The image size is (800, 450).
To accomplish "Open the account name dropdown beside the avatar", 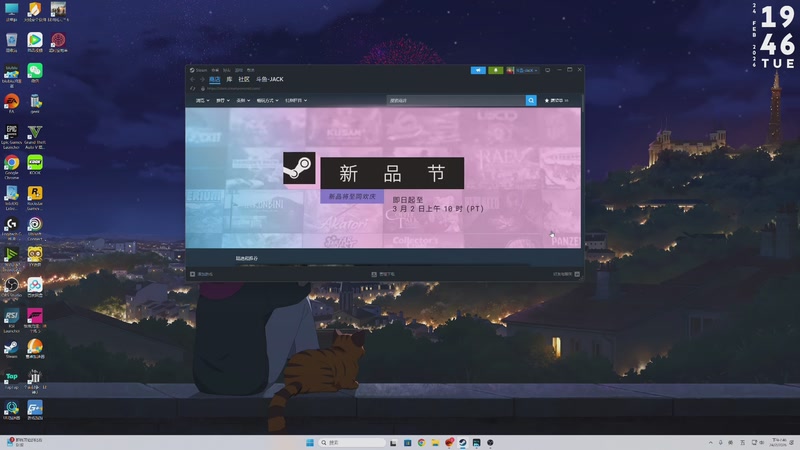I will 527,70.
